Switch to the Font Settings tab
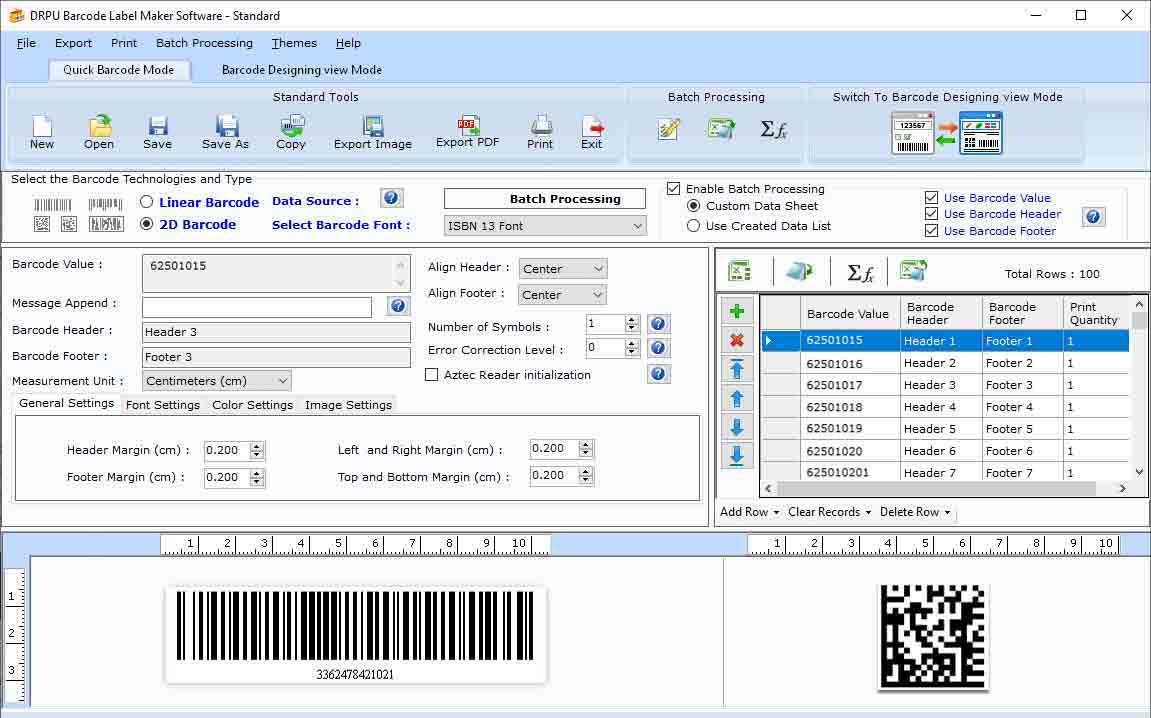 click(163, 404)
